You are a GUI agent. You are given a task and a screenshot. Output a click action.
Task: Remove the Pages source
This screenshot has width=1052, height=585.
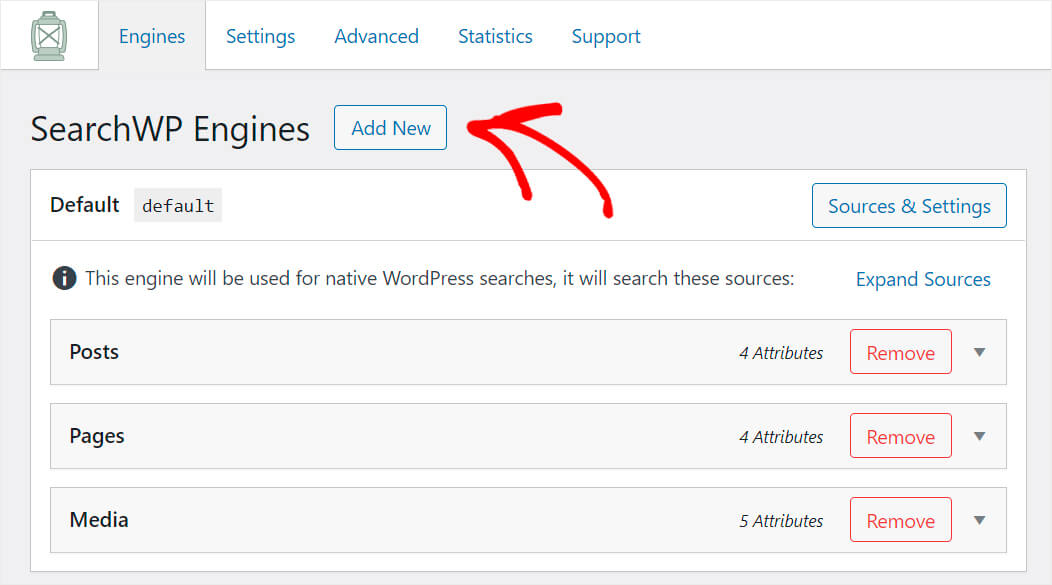tap(900, 436)
